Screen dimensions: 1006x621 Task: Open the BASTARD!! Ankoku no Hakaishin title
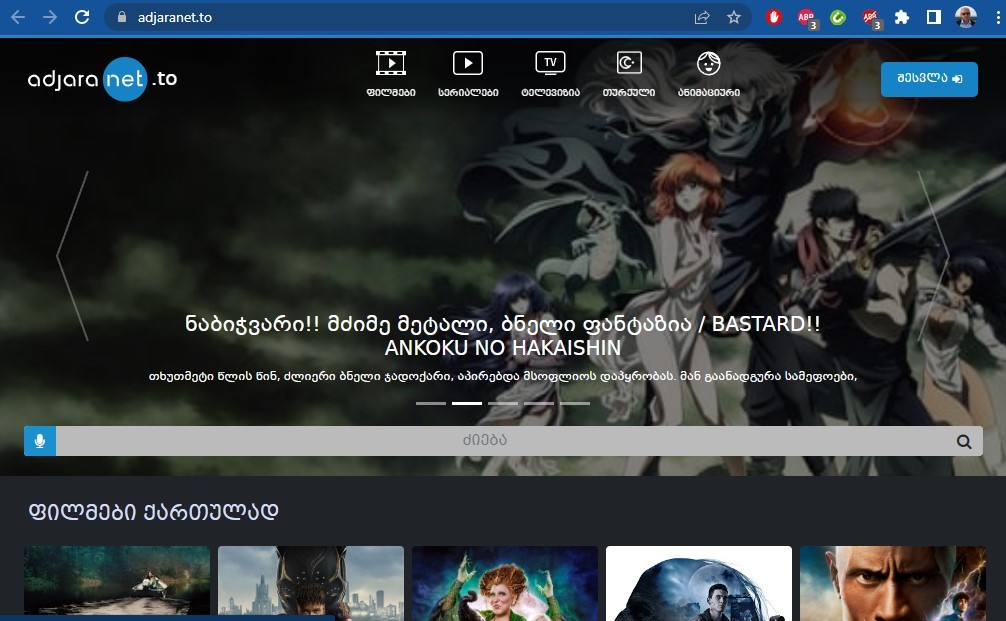(x=503, y=336)
